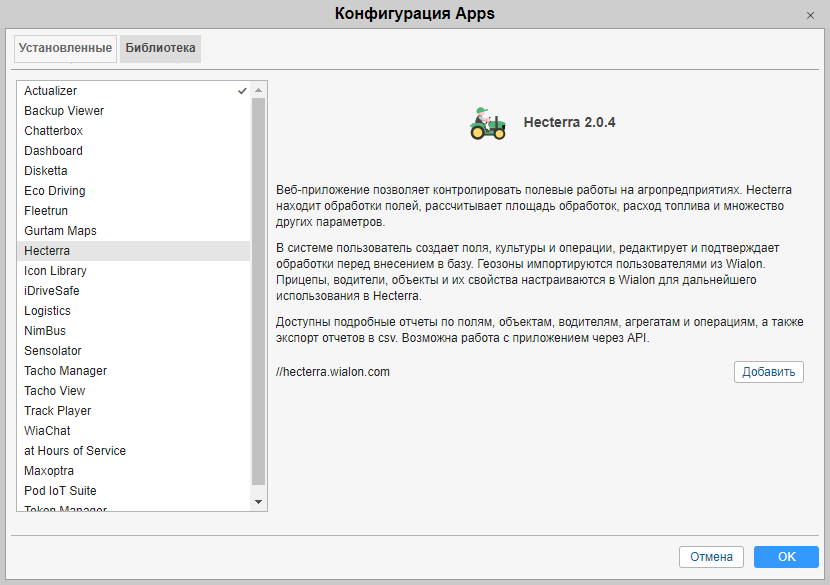830x585 pixels.
Task: Close the Apps configuration dialog
Action: click(x=810, y=15)
